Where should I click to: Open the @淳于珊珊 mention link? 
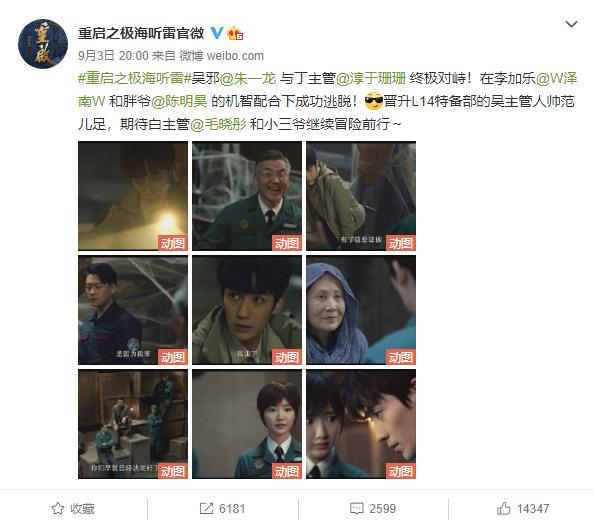(x=371, y=78)
